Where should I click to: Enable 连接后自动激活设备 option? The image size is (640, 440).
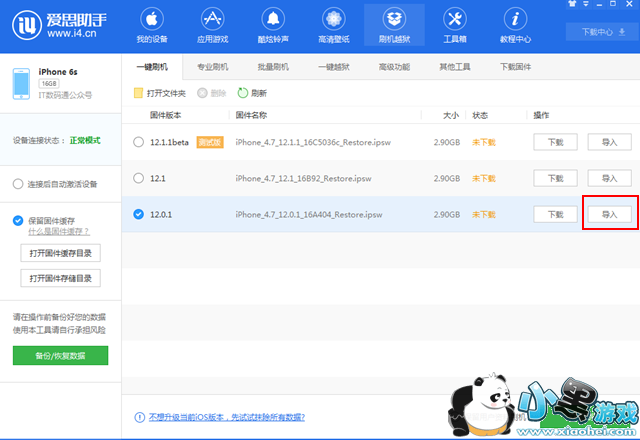pyautogui.click(x=18, y=184)
